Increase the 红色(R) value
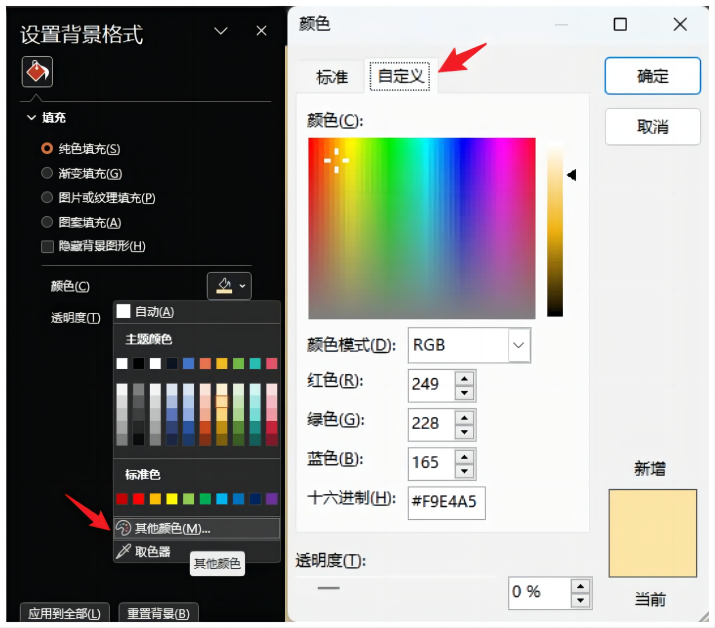This screenshot has height=628, width=715. 464,379
